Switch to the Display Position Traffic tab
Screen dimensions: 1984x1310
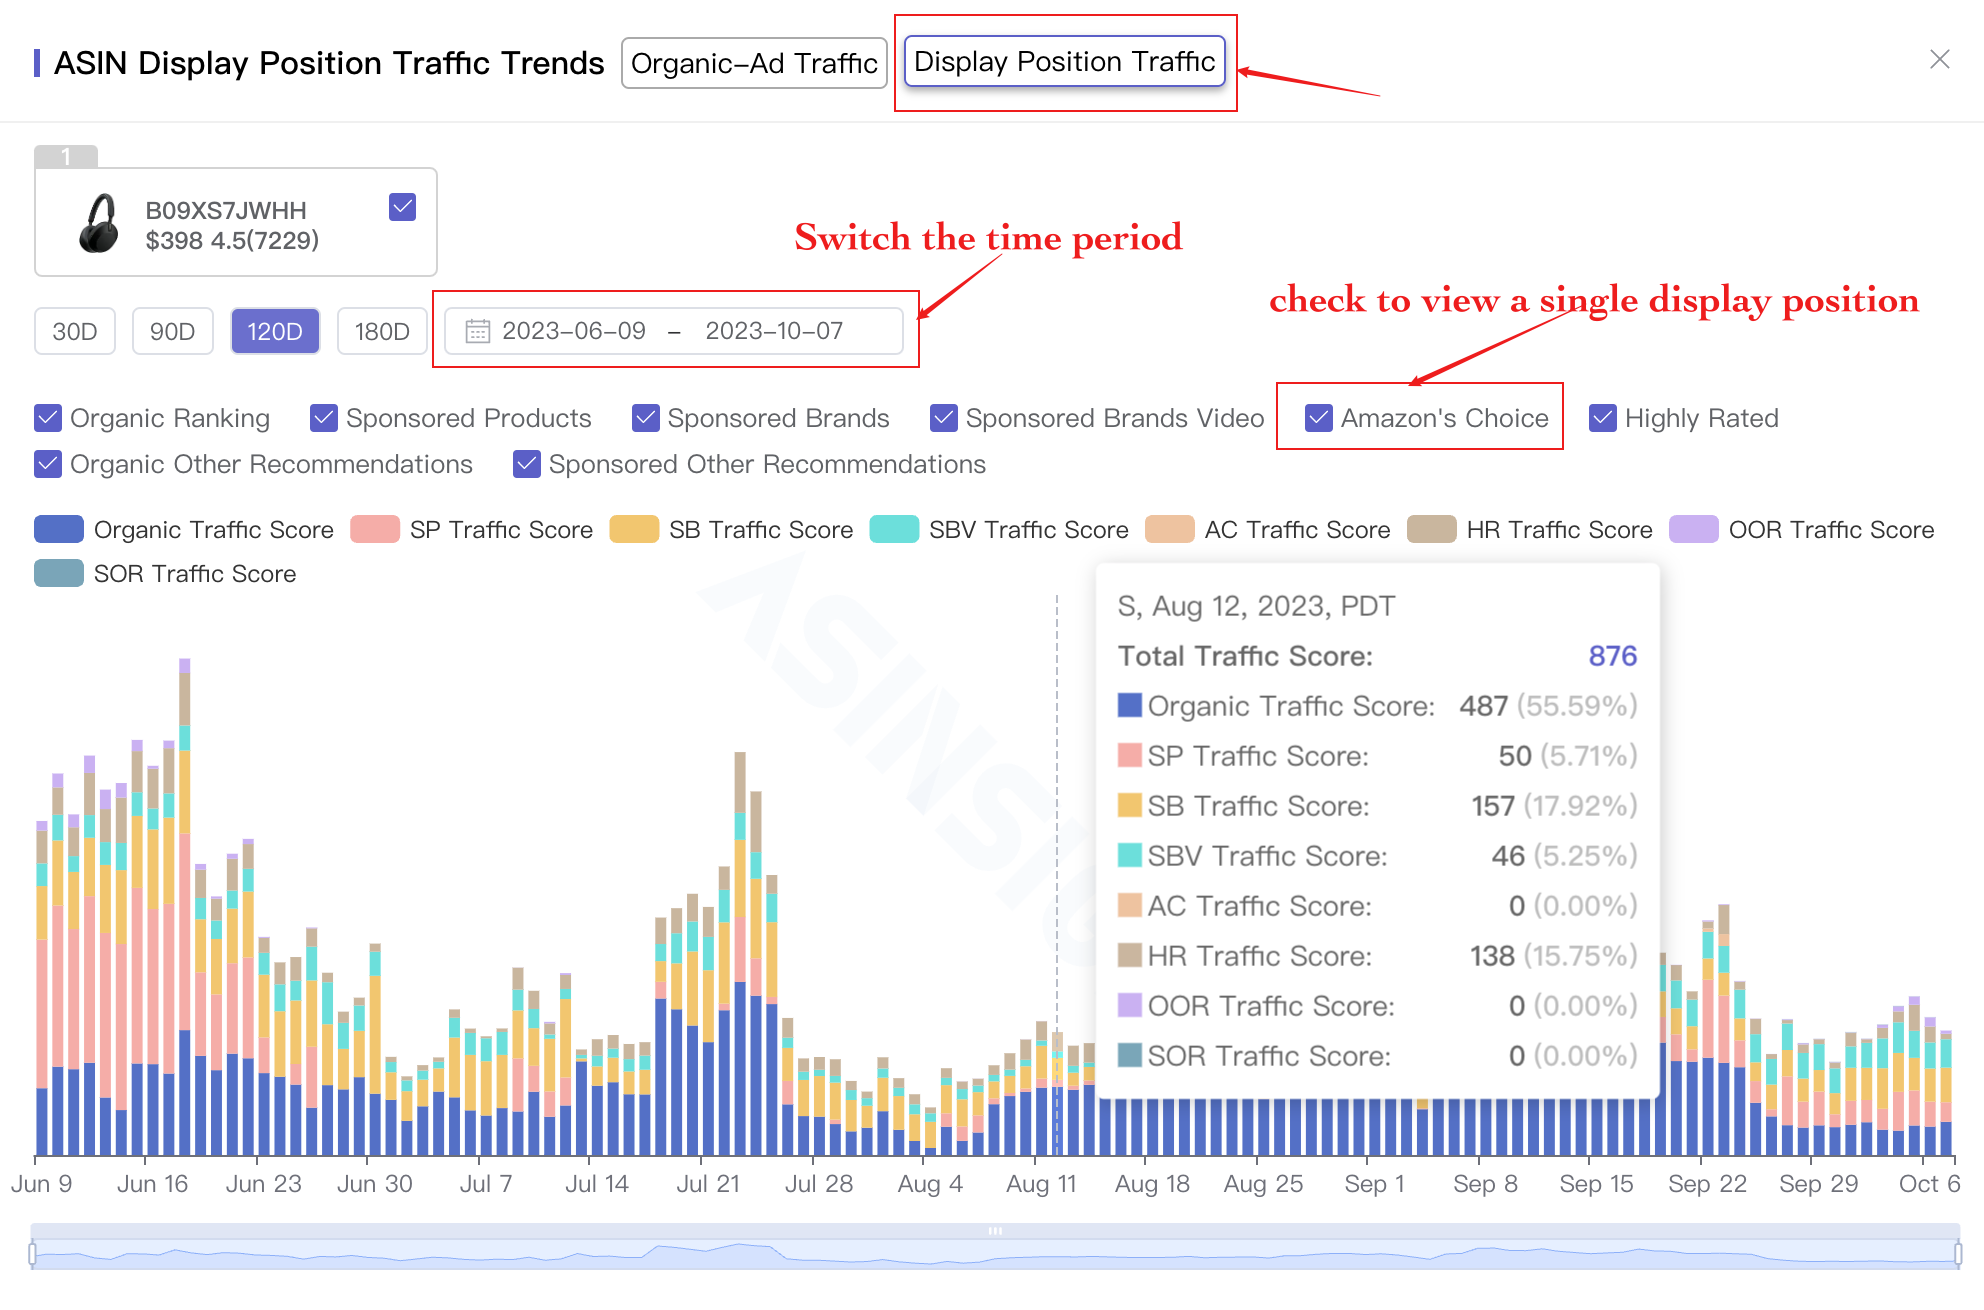point(1064,61)
